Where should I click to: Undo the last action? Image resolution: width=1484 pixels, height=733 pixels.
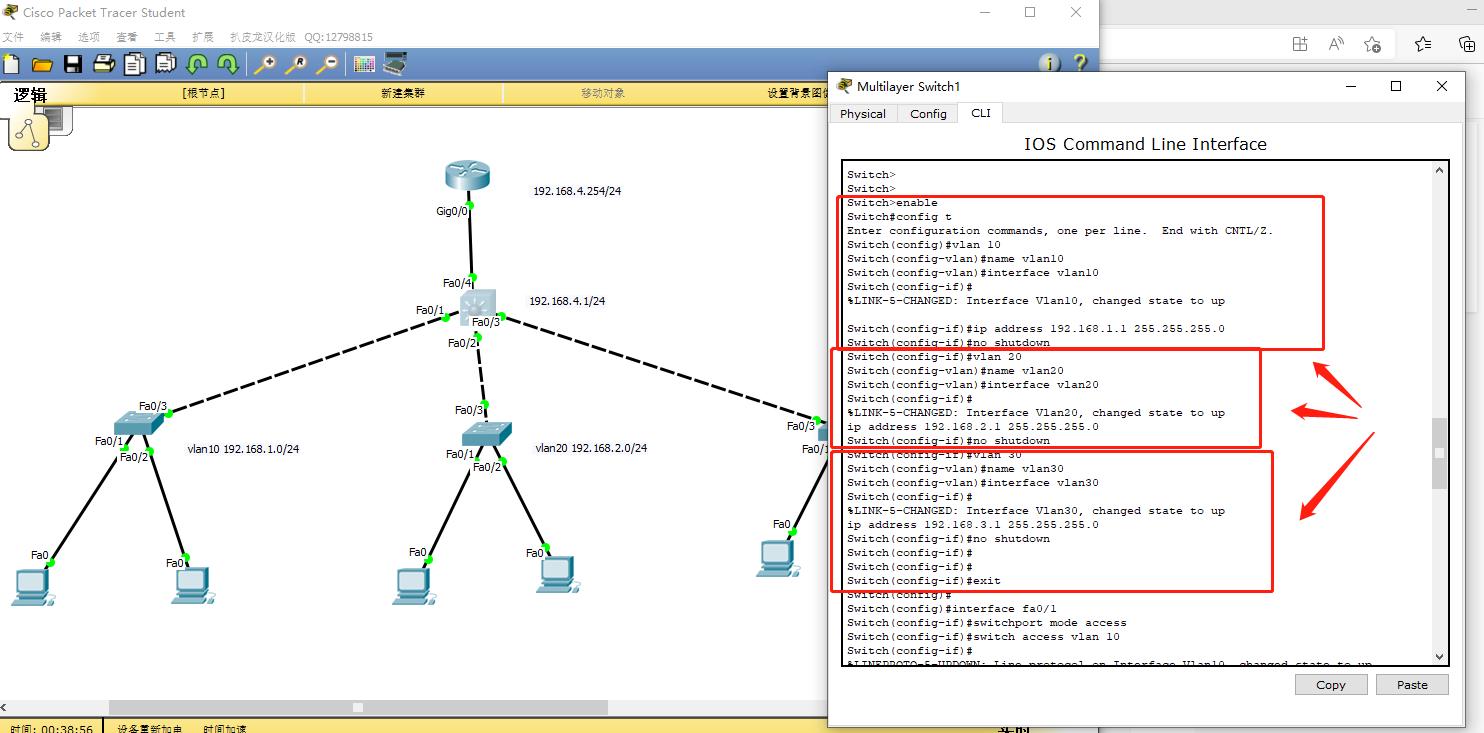point(197,63)
